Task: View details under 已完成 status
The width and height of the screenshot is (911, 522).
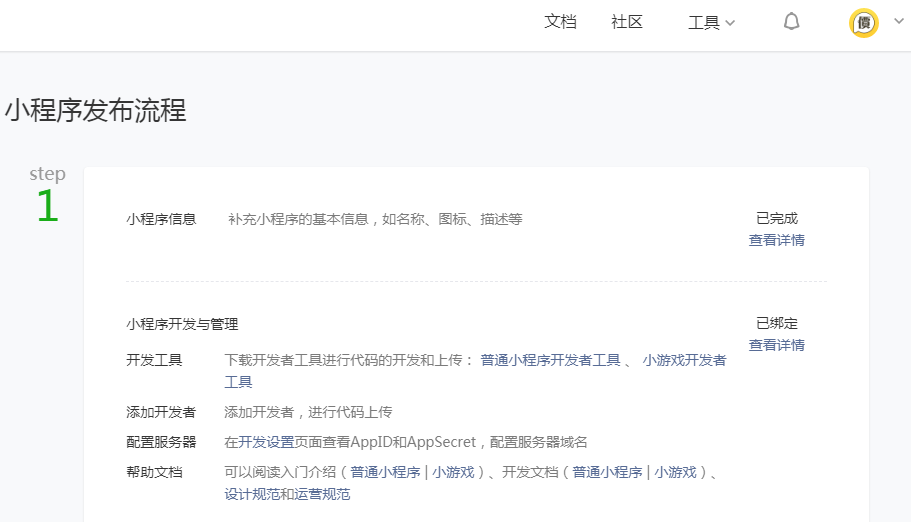Action: (x=776, y=240)
